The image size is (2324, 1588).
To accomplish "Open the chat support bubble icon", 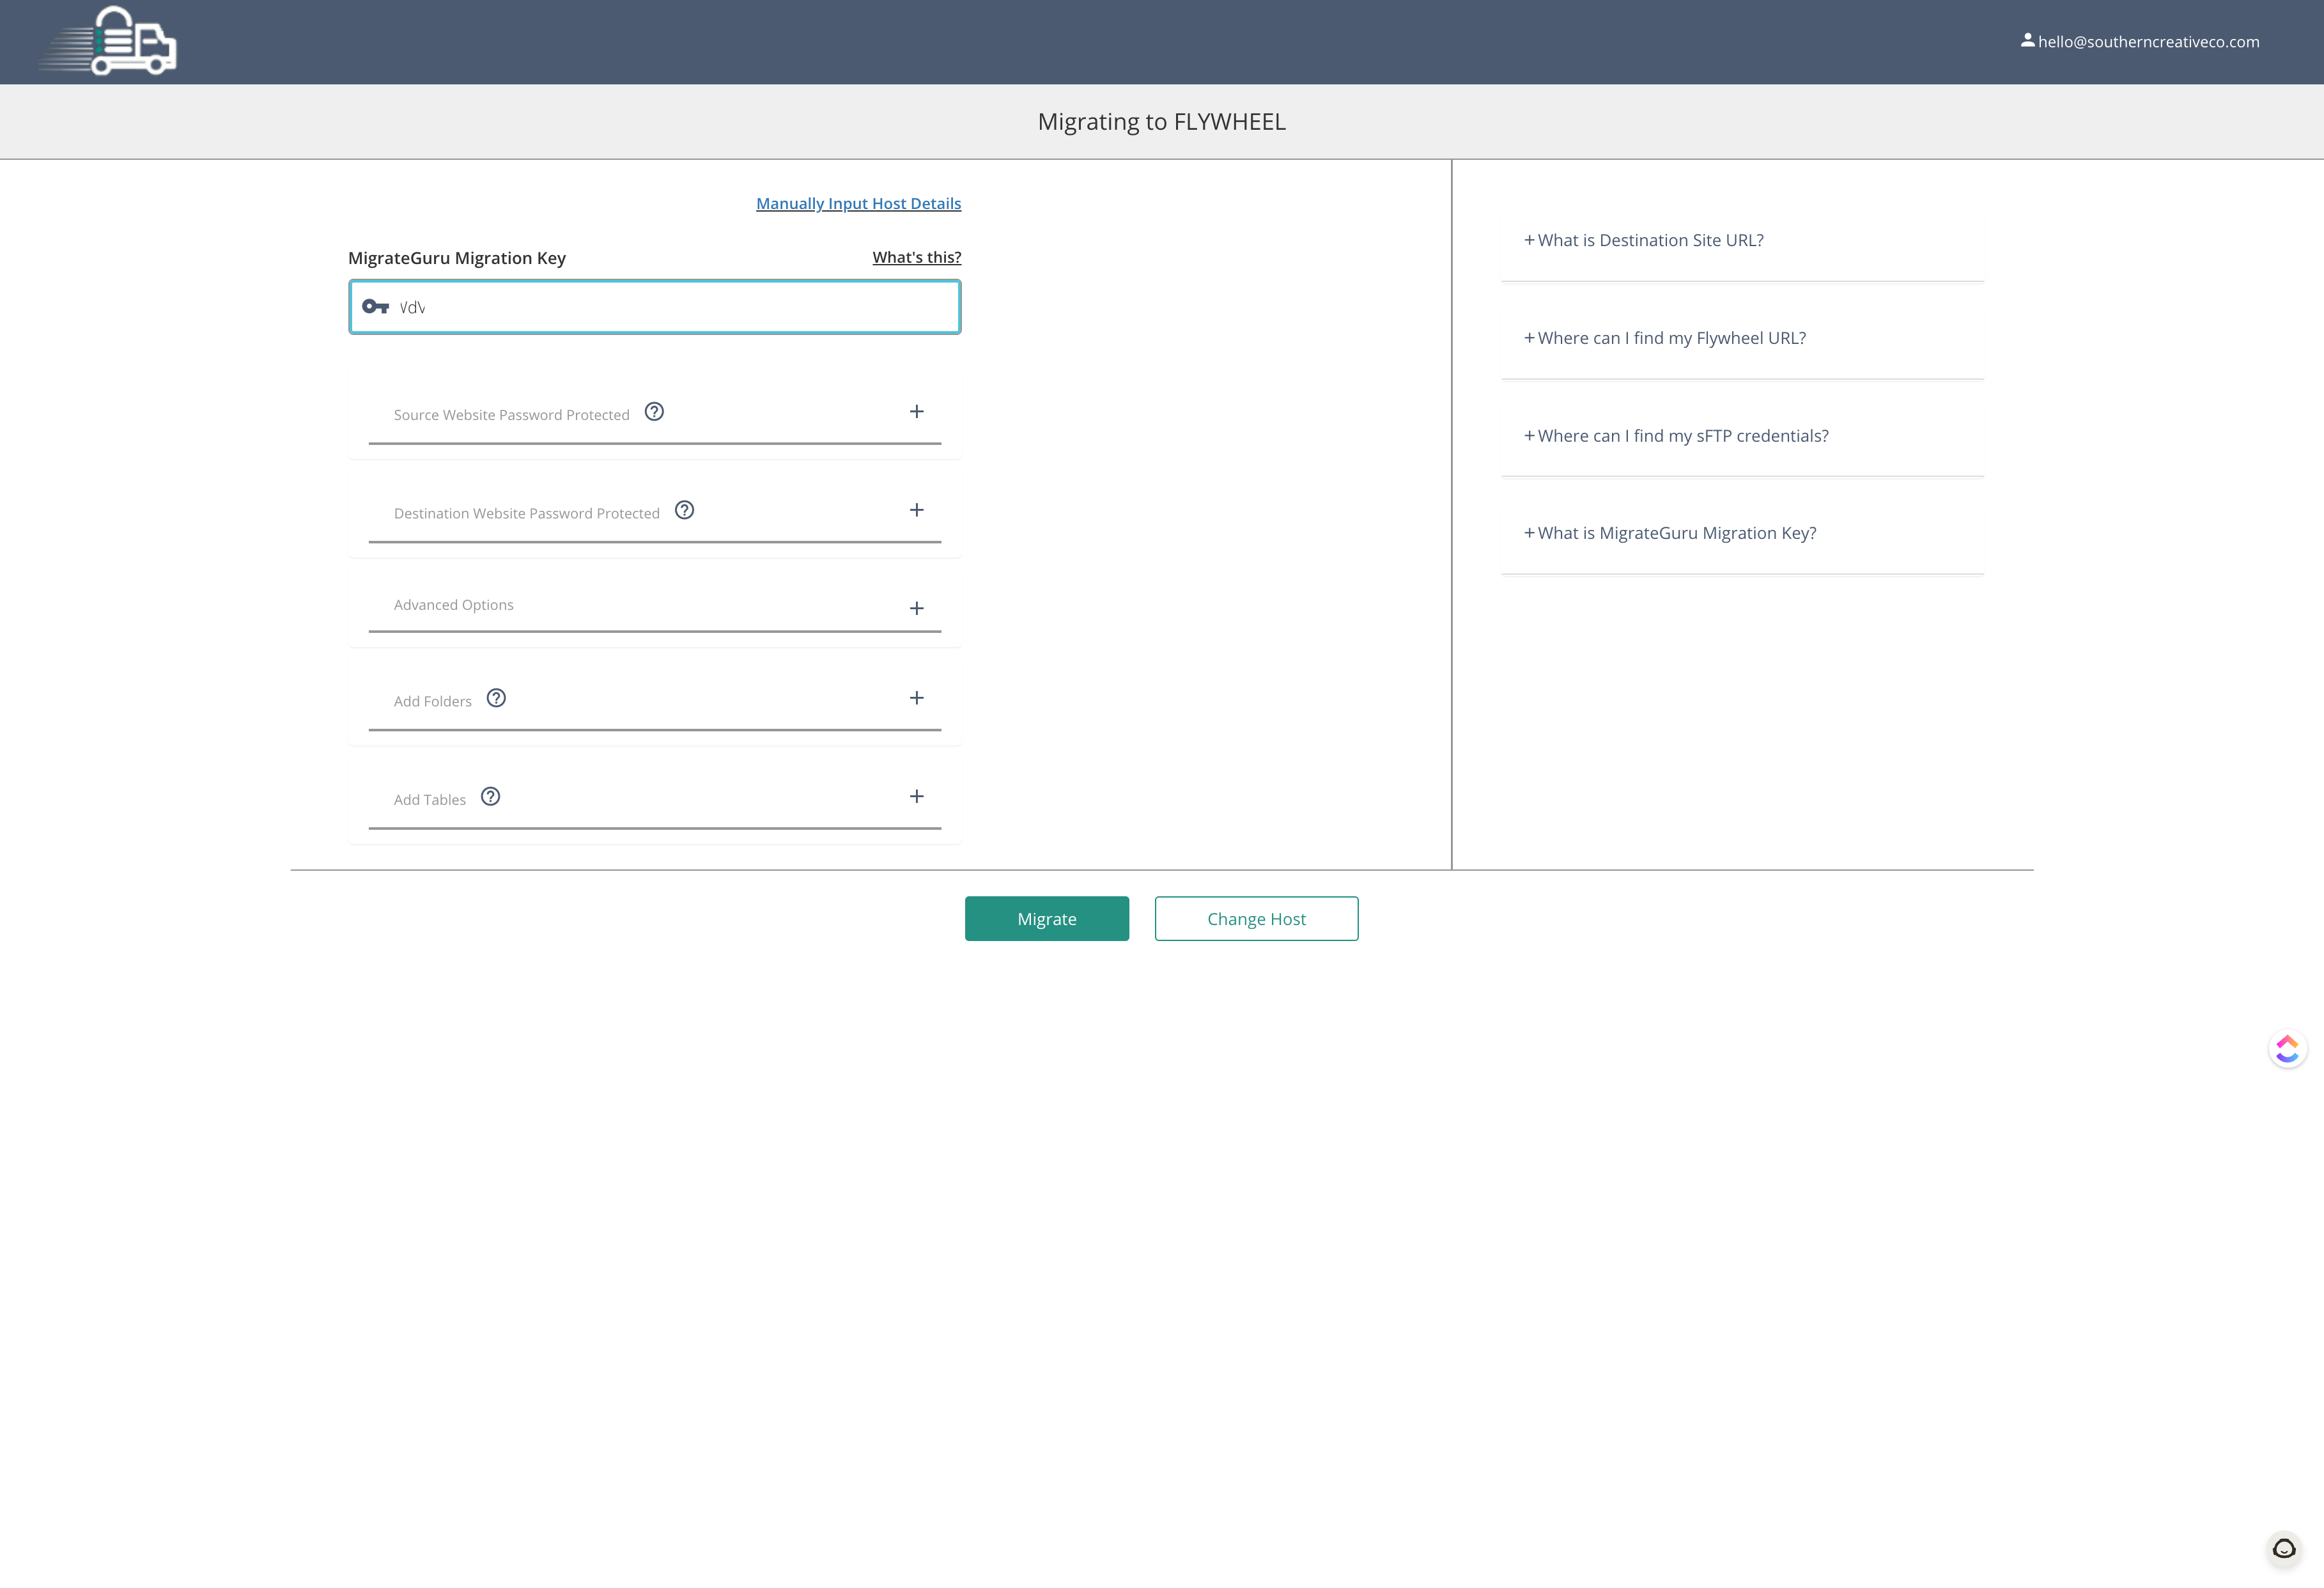I will pyautogui.click(x=2284, y=1549).
